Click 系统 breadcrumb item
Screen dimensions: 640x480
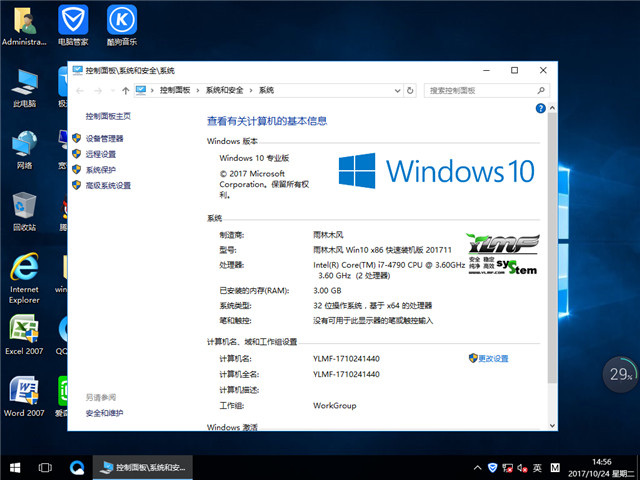point(266,90)
